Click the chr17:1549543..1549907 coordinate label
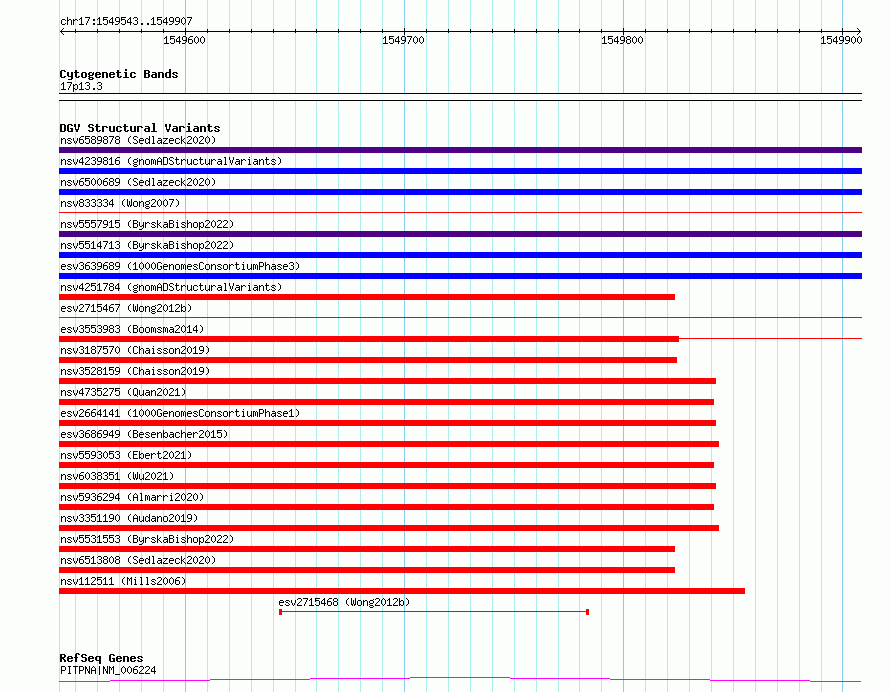Viewport: 890px width, 692px height. pos(126,22)
